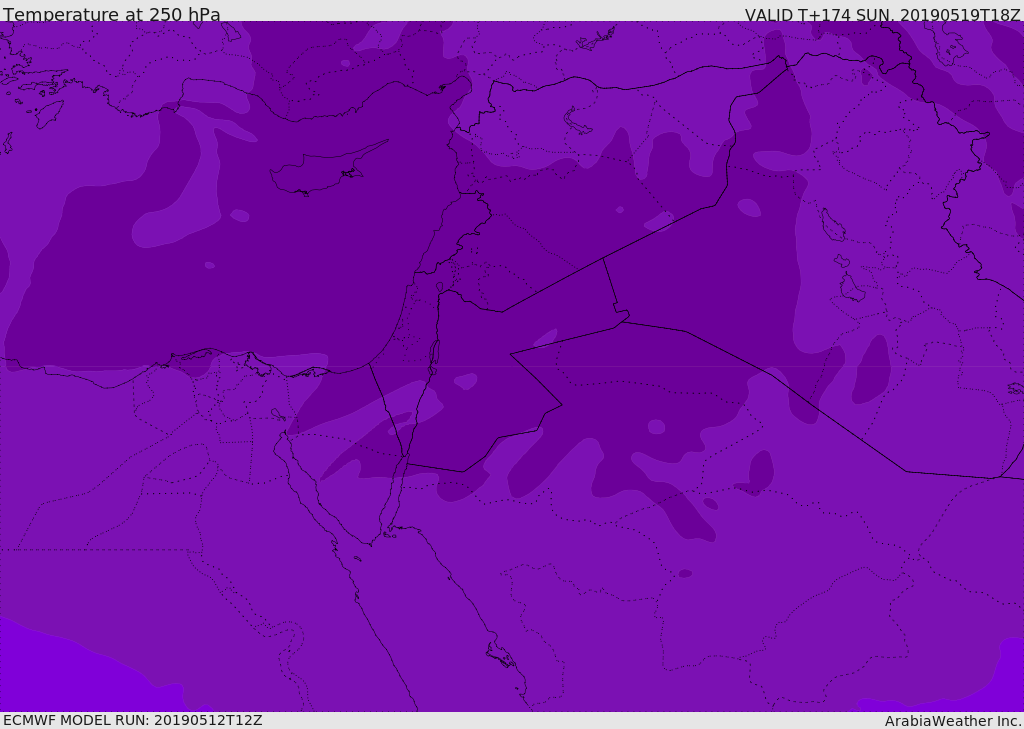Click the ArabiaWeather Inc. credit
This screenshot has height=729, width=1024.
tap(953, 721)
